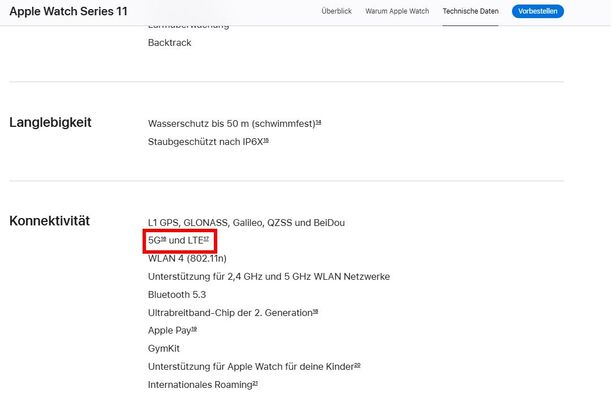
Task: Click Staubgeschützt nach IP6X text
Action: [205, 142]
